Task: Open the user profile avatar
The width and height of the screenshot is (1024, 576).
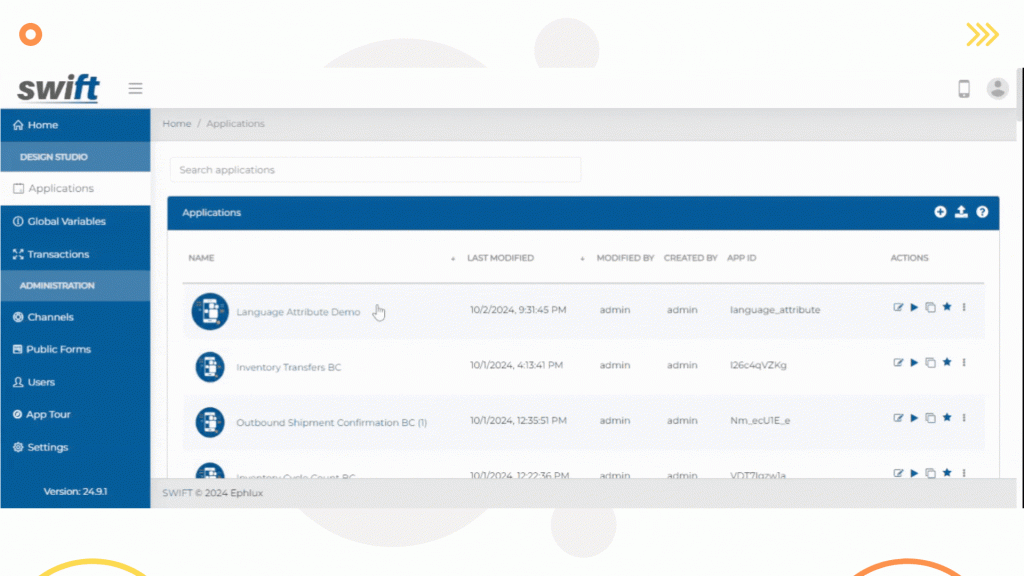Action: pos(997,88)
